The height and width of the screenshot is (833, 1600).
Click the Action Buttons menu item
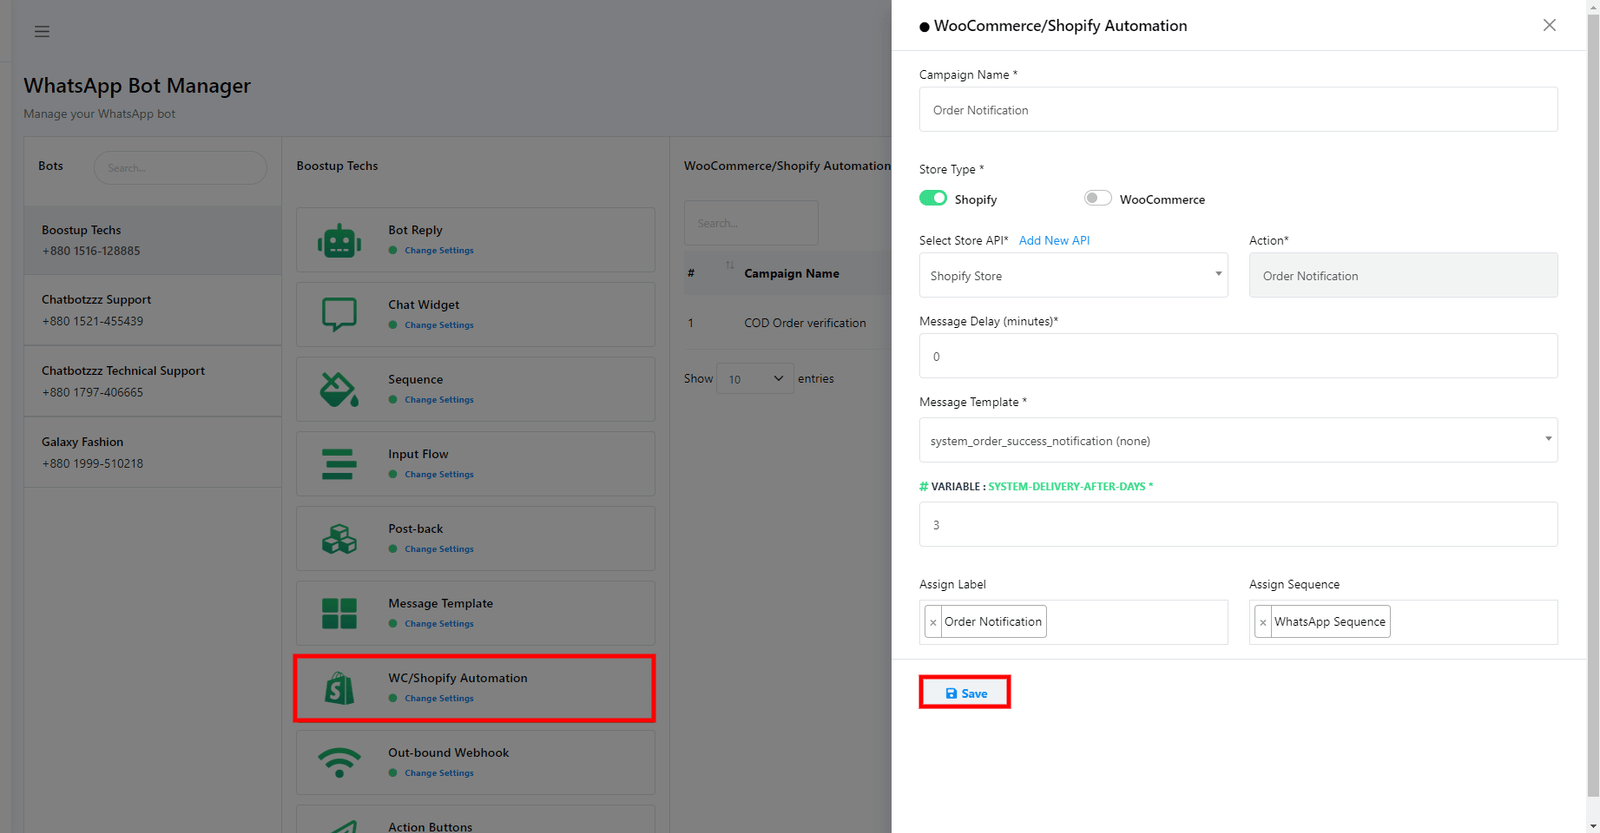475,819
